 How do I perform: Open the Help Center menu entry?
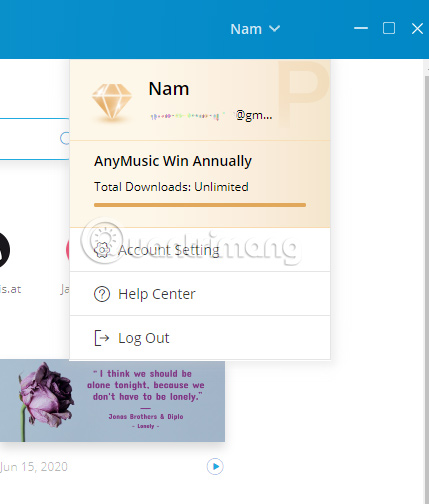[200, 294]
